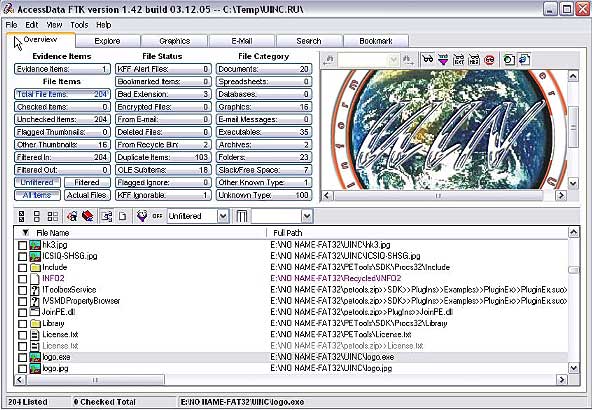
Task: Click the globe image in the viewer
Action: 444,129
